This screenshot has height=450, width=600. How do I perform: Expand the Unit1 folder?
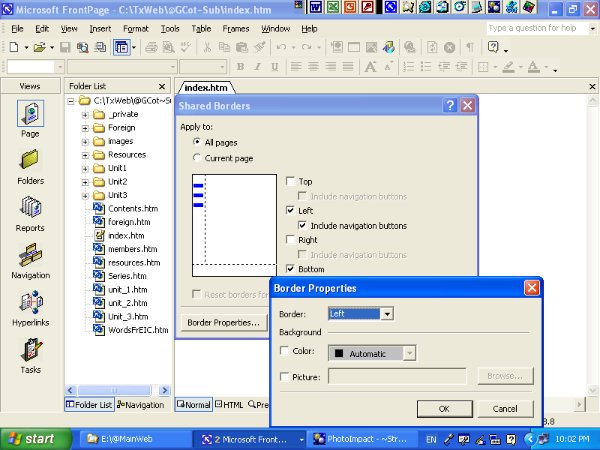click(x=85, y=169)
